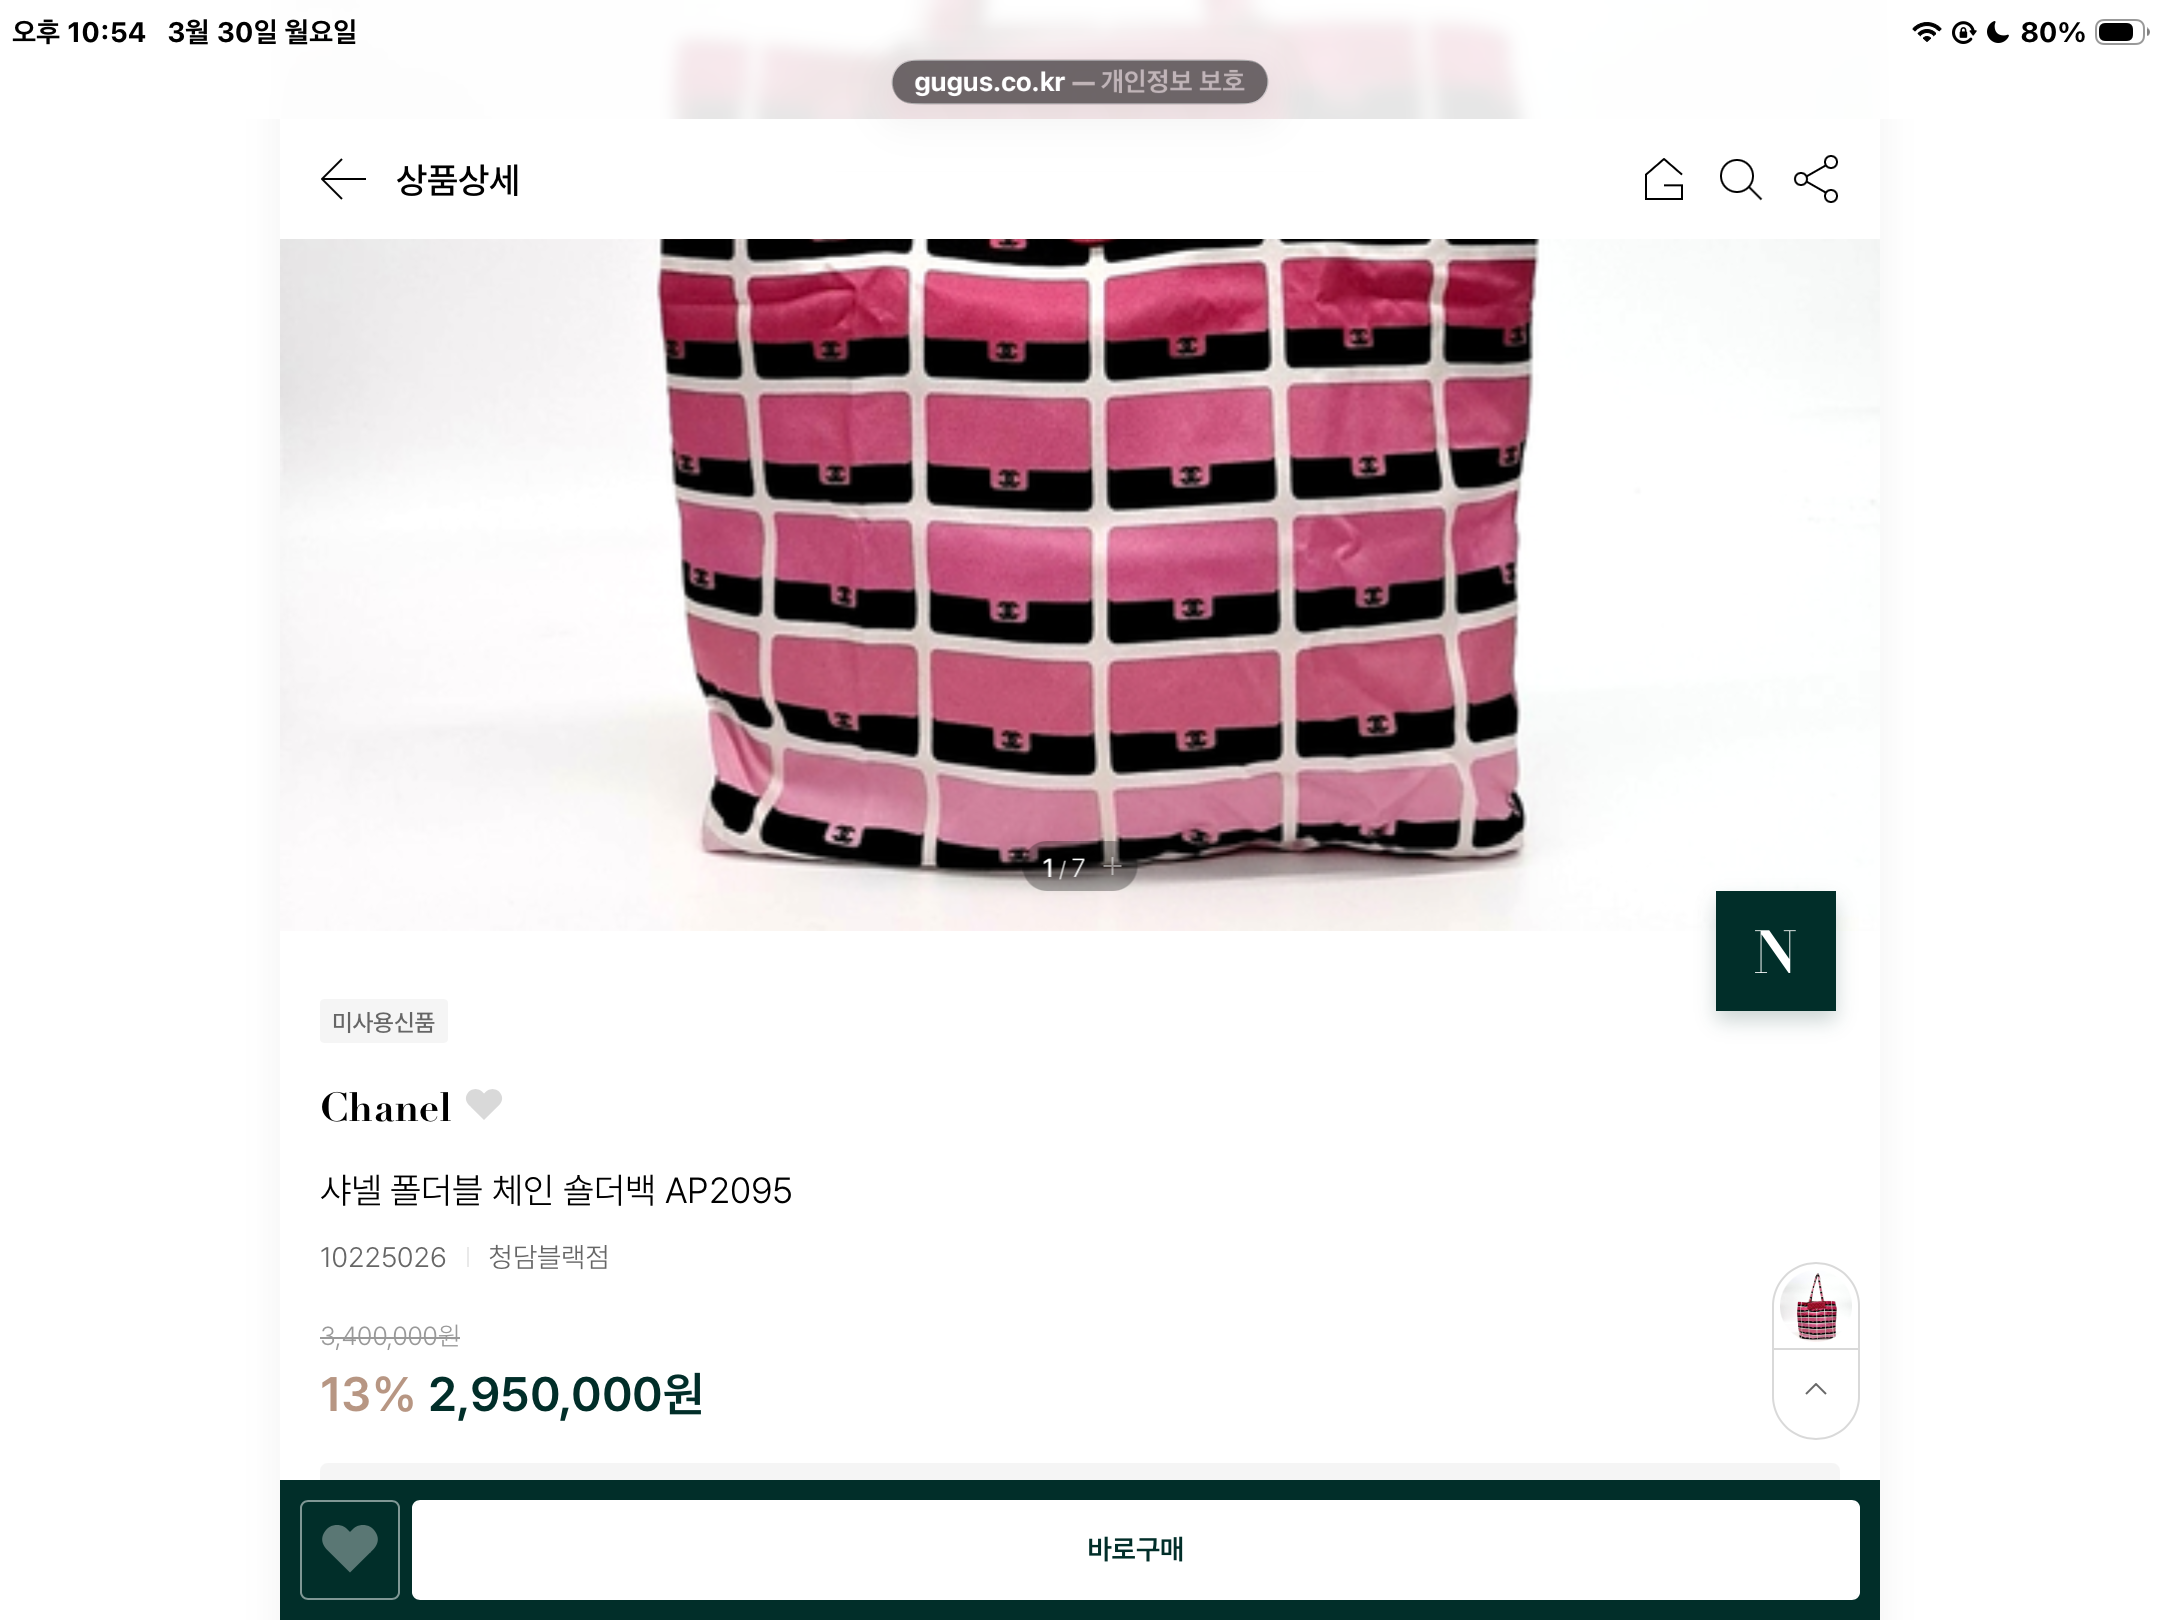Tap the 1/7 image page indicator
The height and width of the screenshot is (1620, 2160).
point(1063,867)
